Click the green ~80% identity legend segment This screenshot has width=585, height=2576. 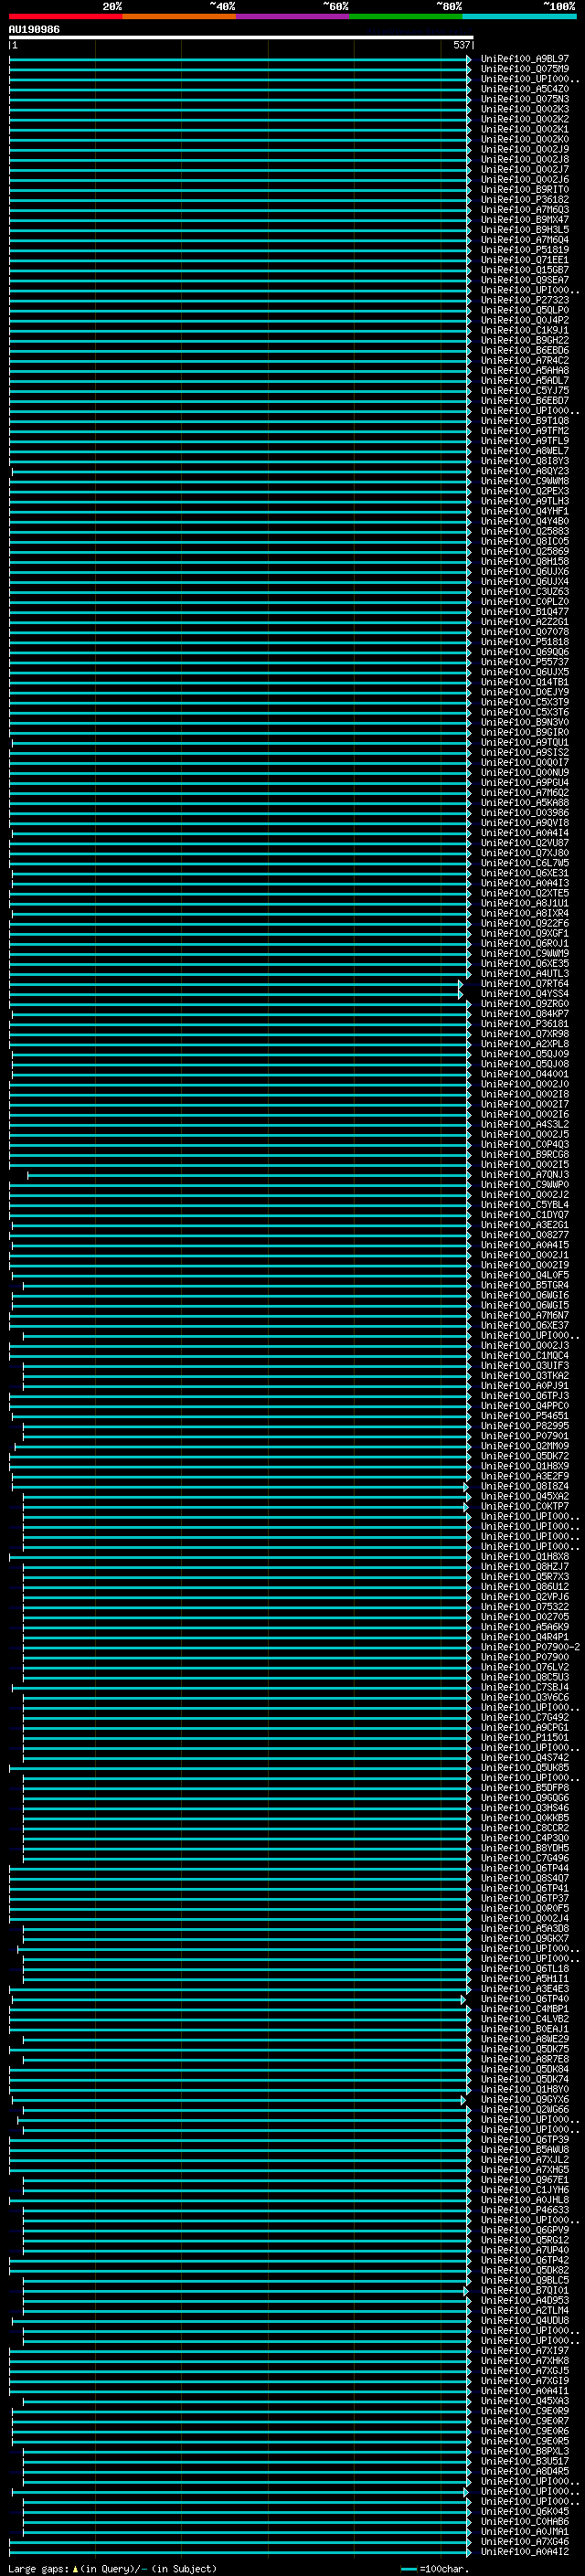click(406, 16)
